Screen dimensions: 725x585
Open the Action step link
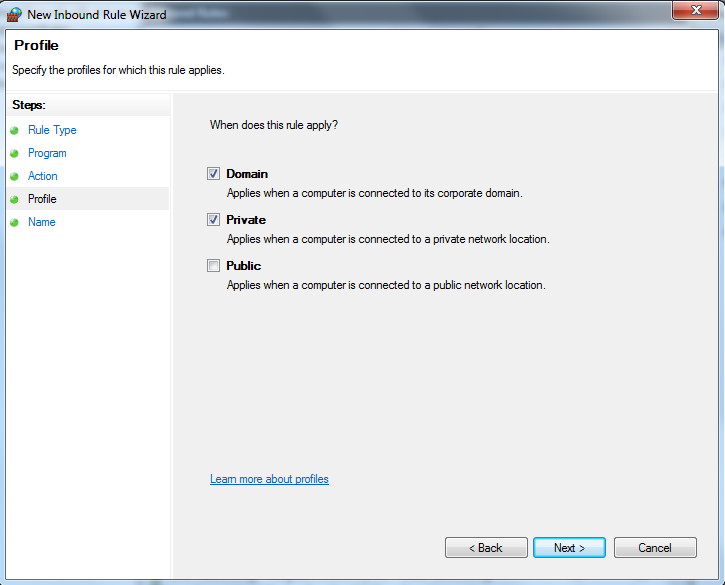pos(43,176)
